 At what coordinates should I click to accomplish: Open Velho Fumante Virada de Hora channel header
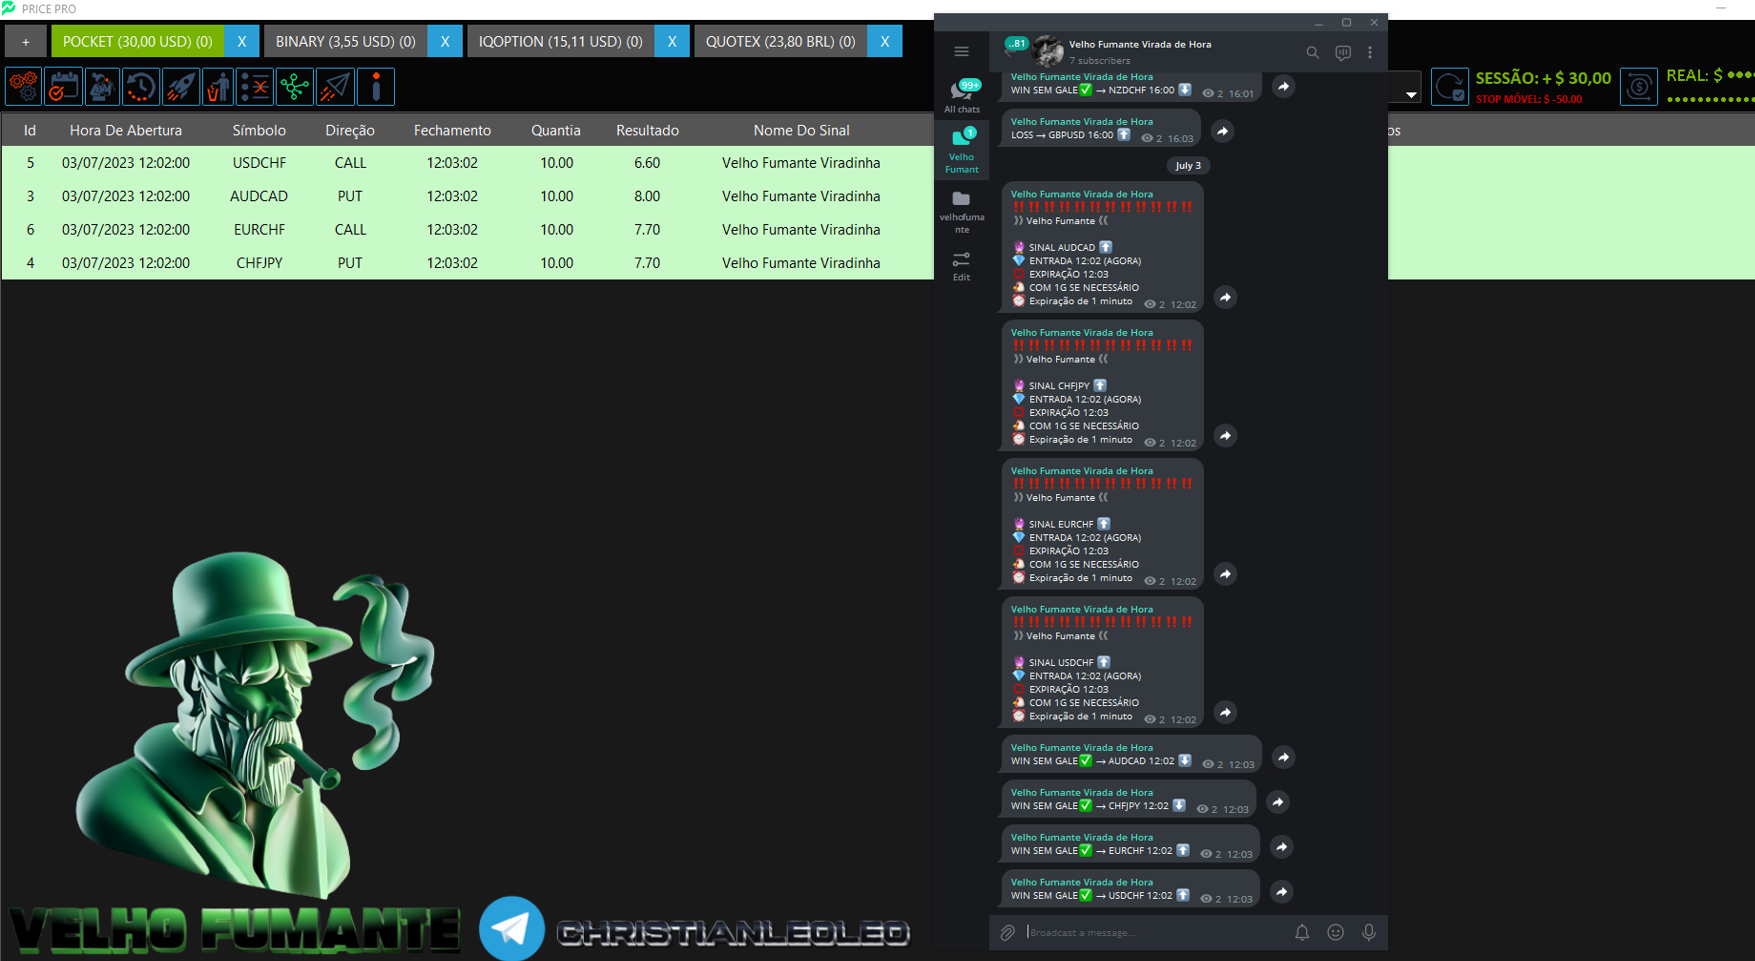point(1140,51)
